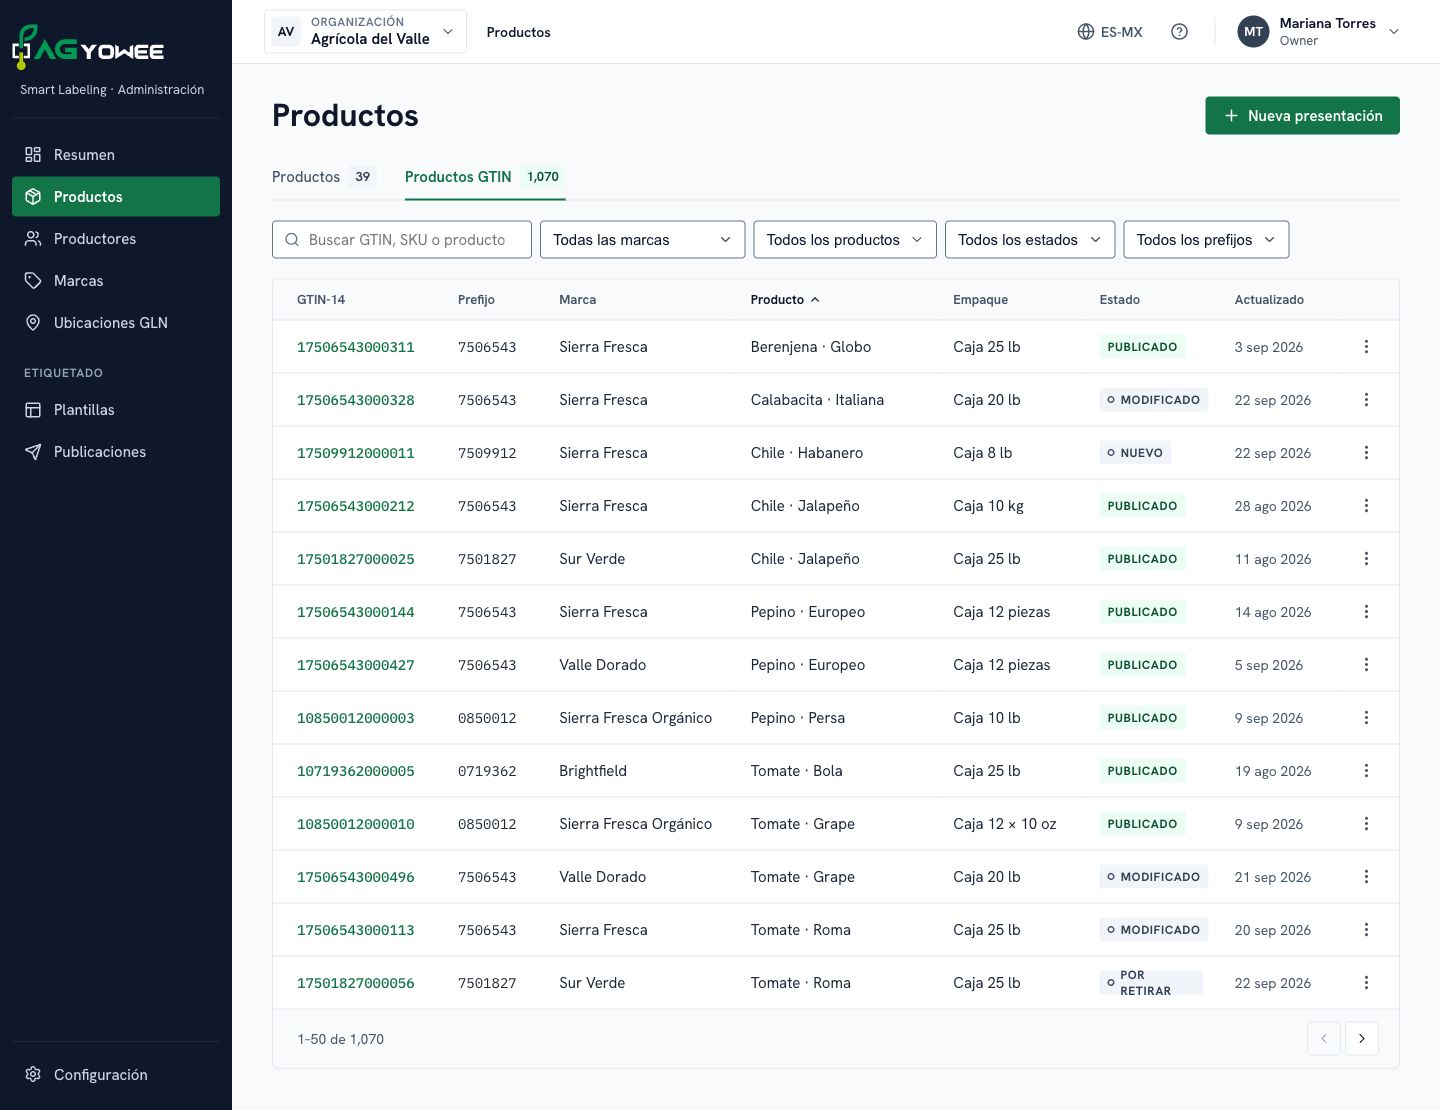
Task: Go to Publicaciones in the sidebar
Action: 116,452
